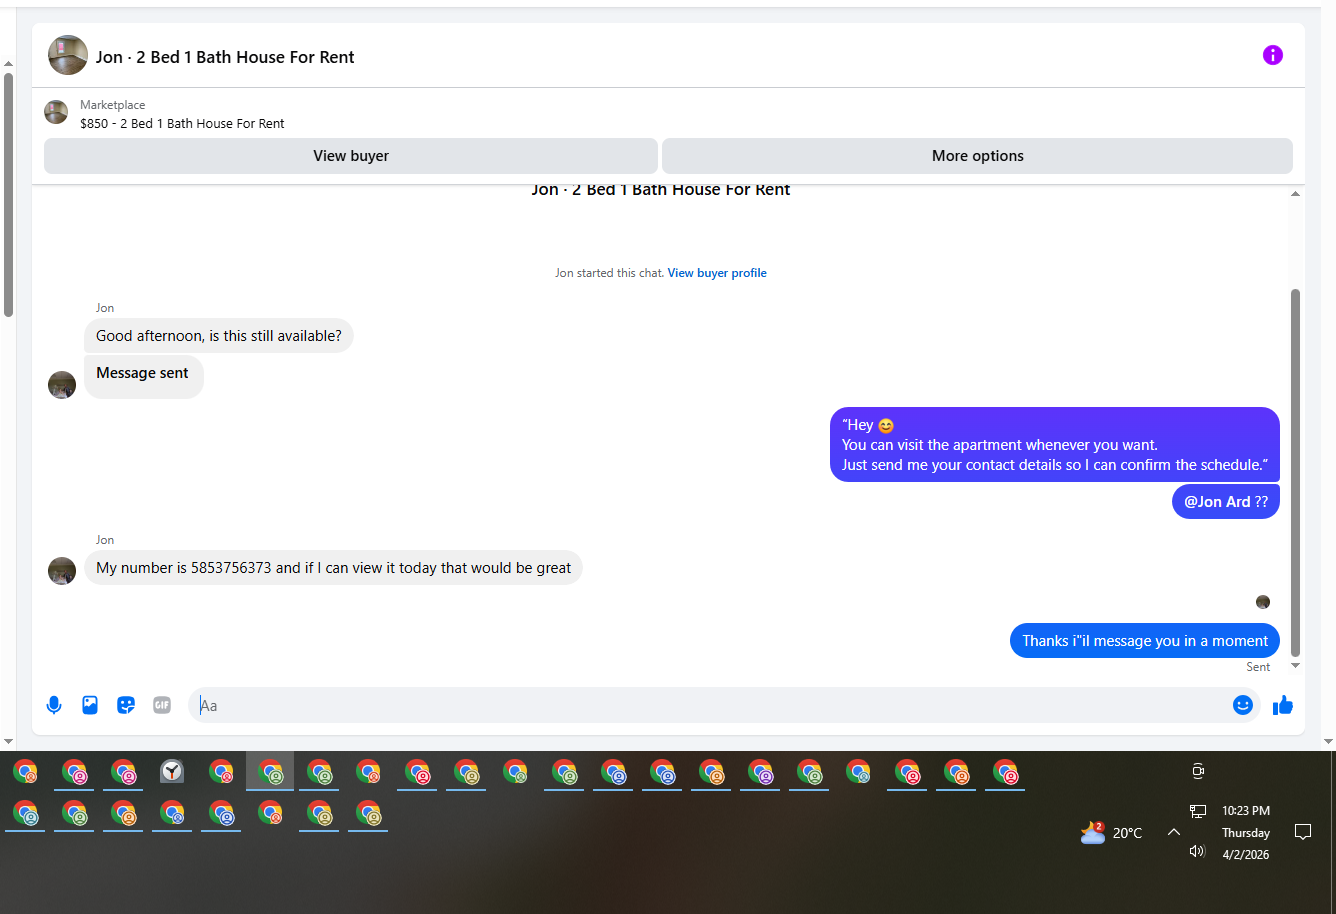1336x914 pixels.
Task: Click Jon's avatar beside the Message sent bubble
Action: [62, 385]
